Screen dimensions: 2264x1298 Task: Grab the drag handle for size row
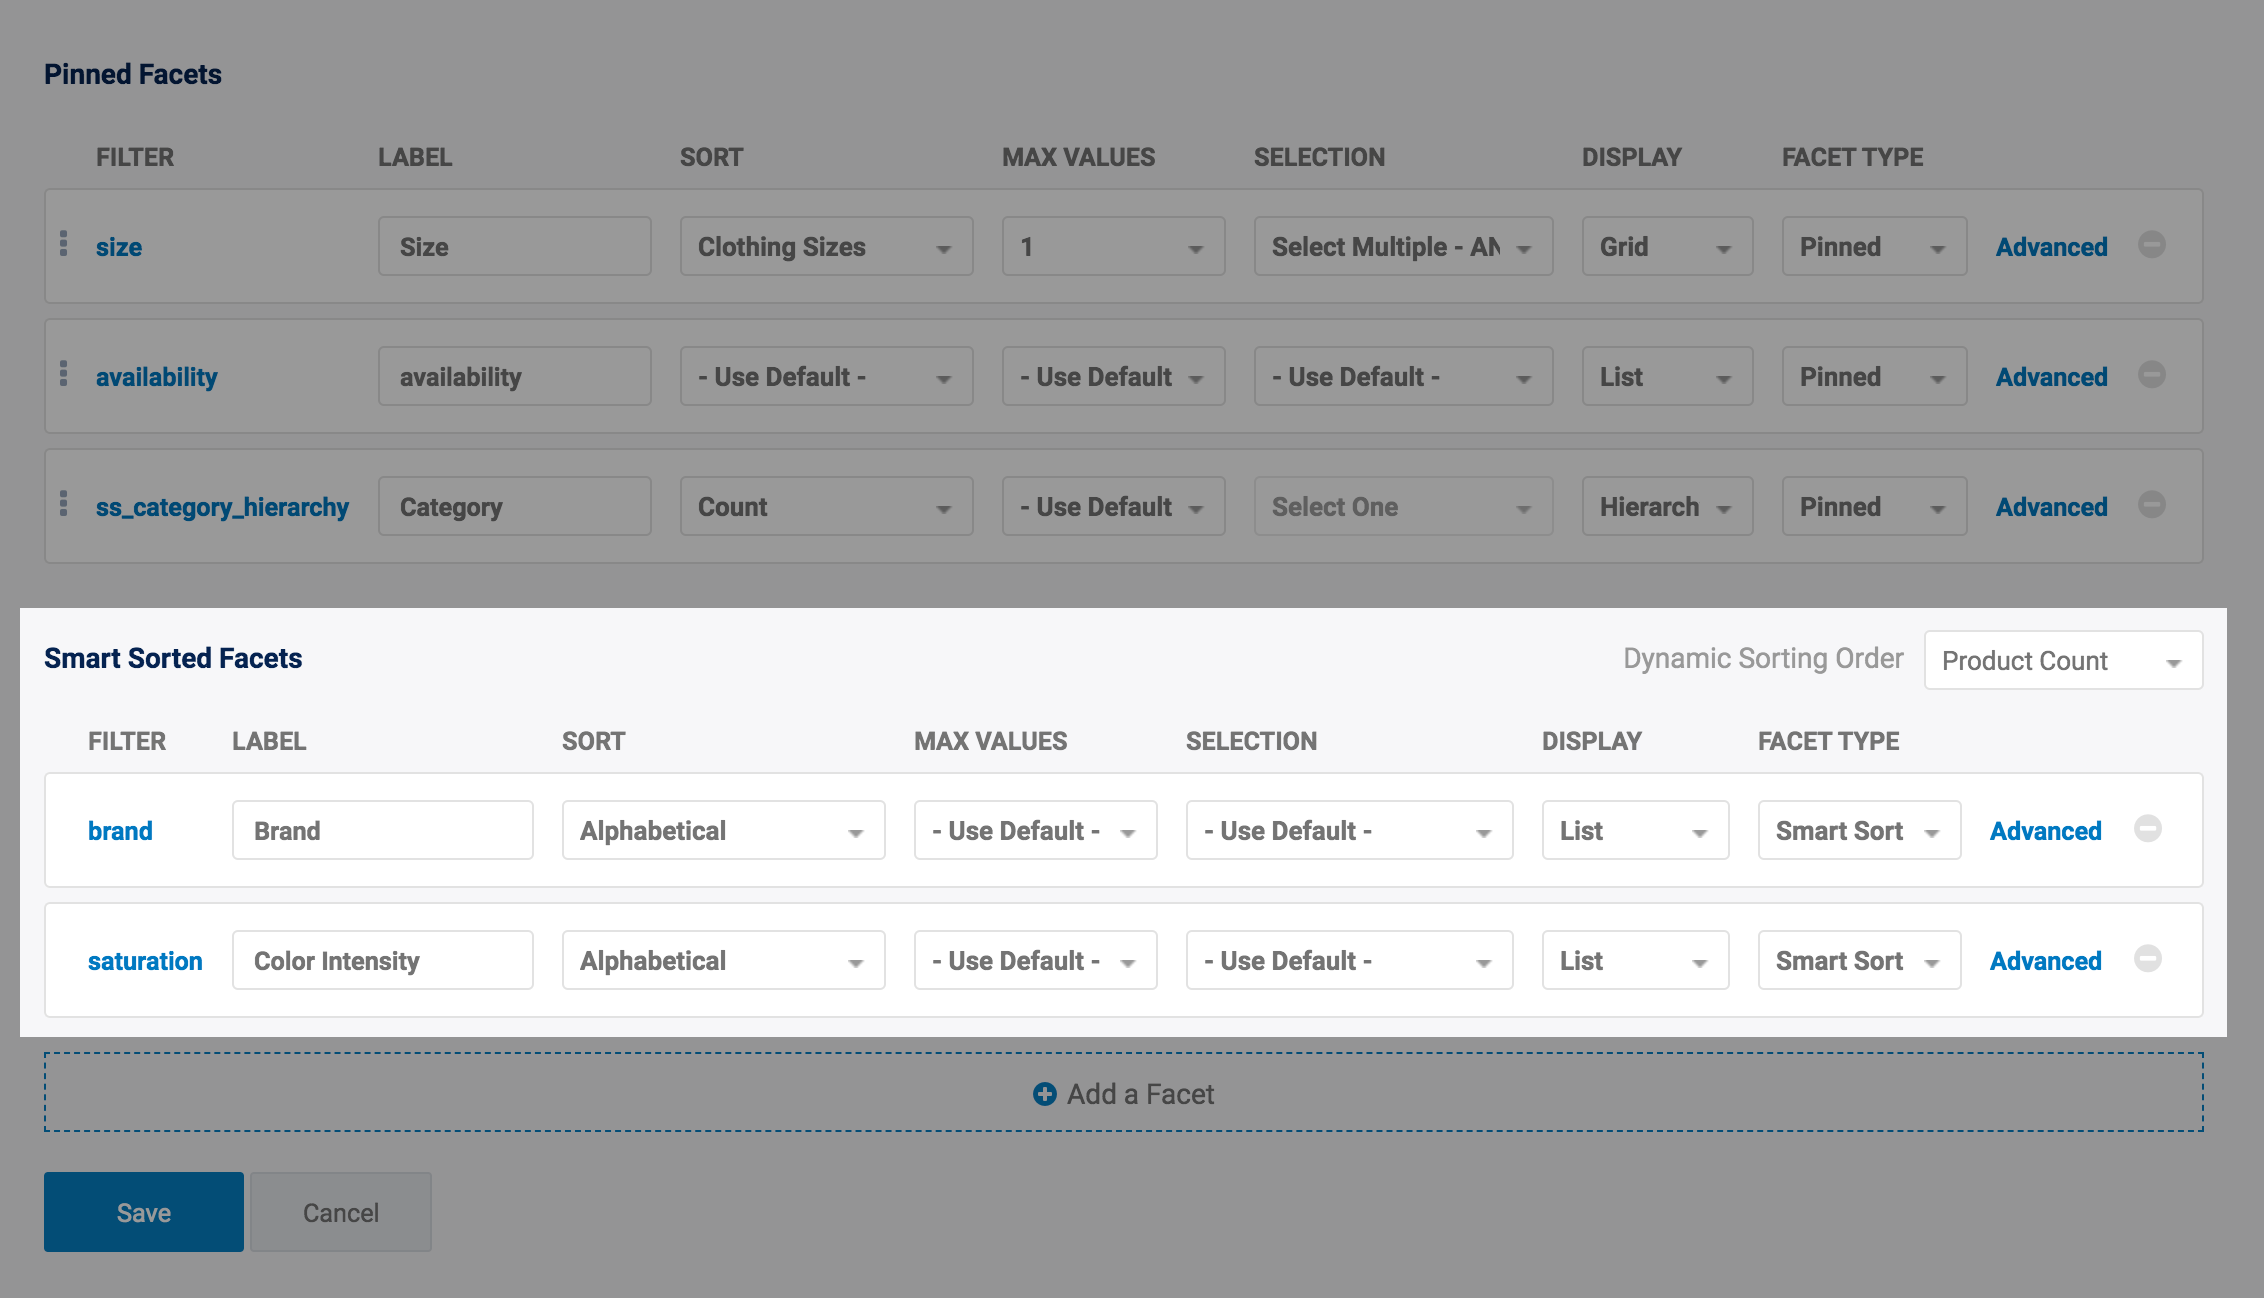pos(64,243)
